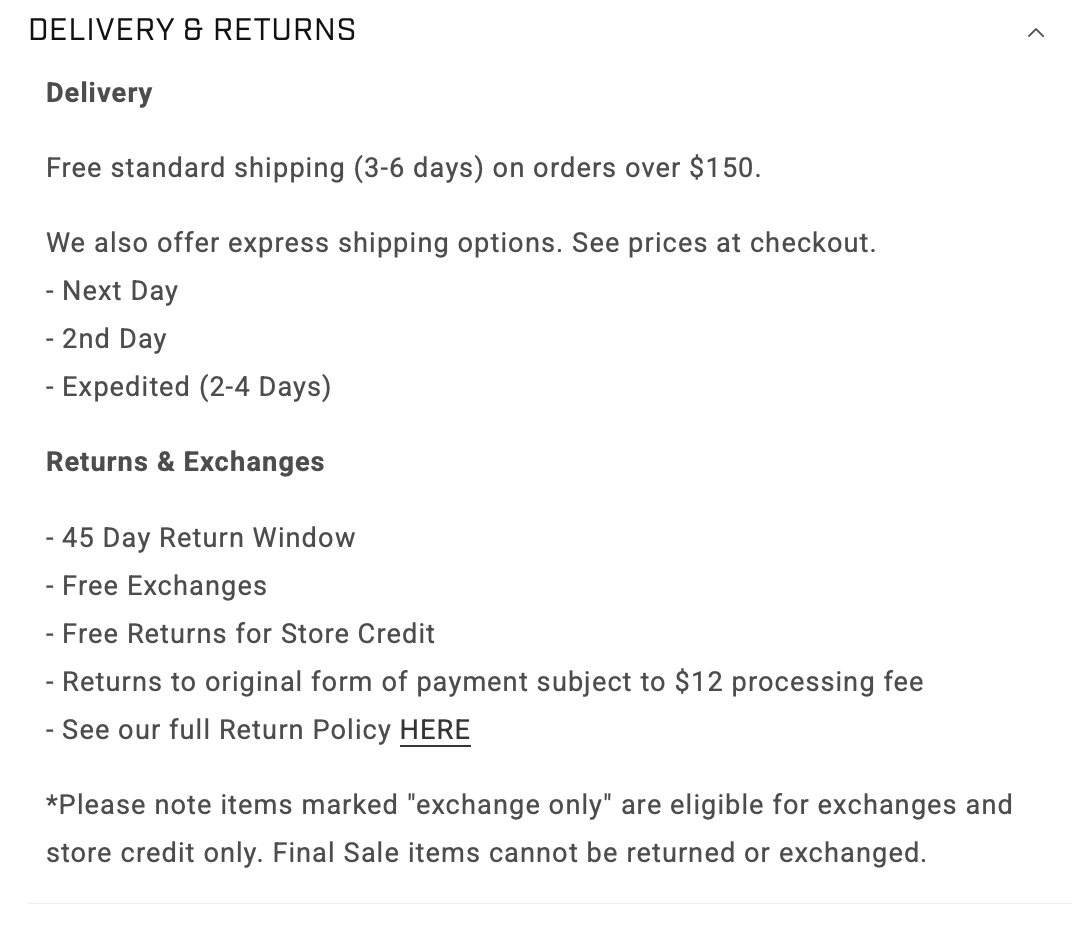The image size is (1074, 932).
Task: Click the 'See prices at checkout' sentence
Action: click(723, 243)
